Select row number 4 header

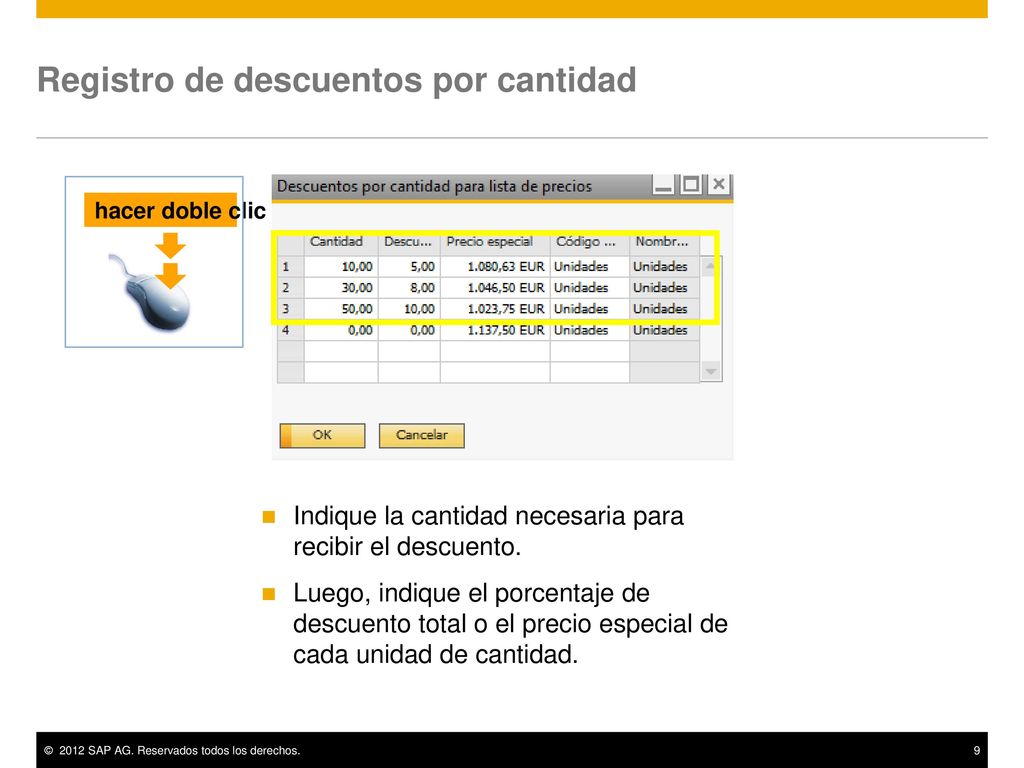click(x=291, y=330)
